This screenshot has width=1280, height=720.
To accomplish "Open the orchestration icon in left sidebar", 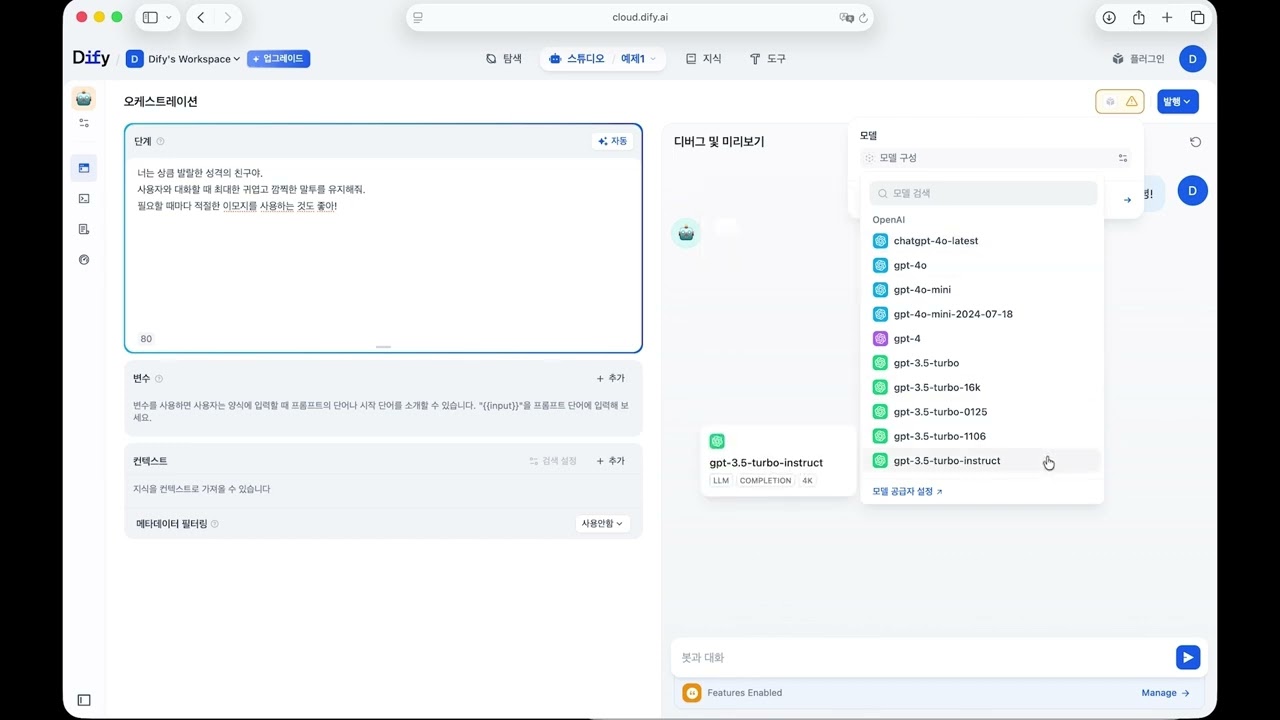I will click(84, 168).
